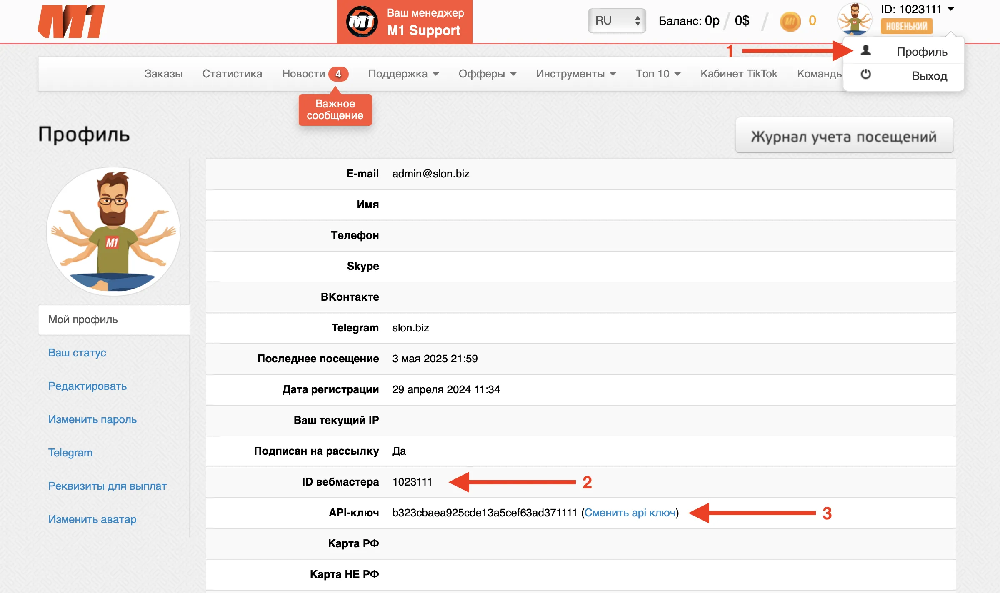This screenshot has height=593, width=1000.
Task: Click the Ваш менеджер M1 Support banner
Action: point(405,22)
